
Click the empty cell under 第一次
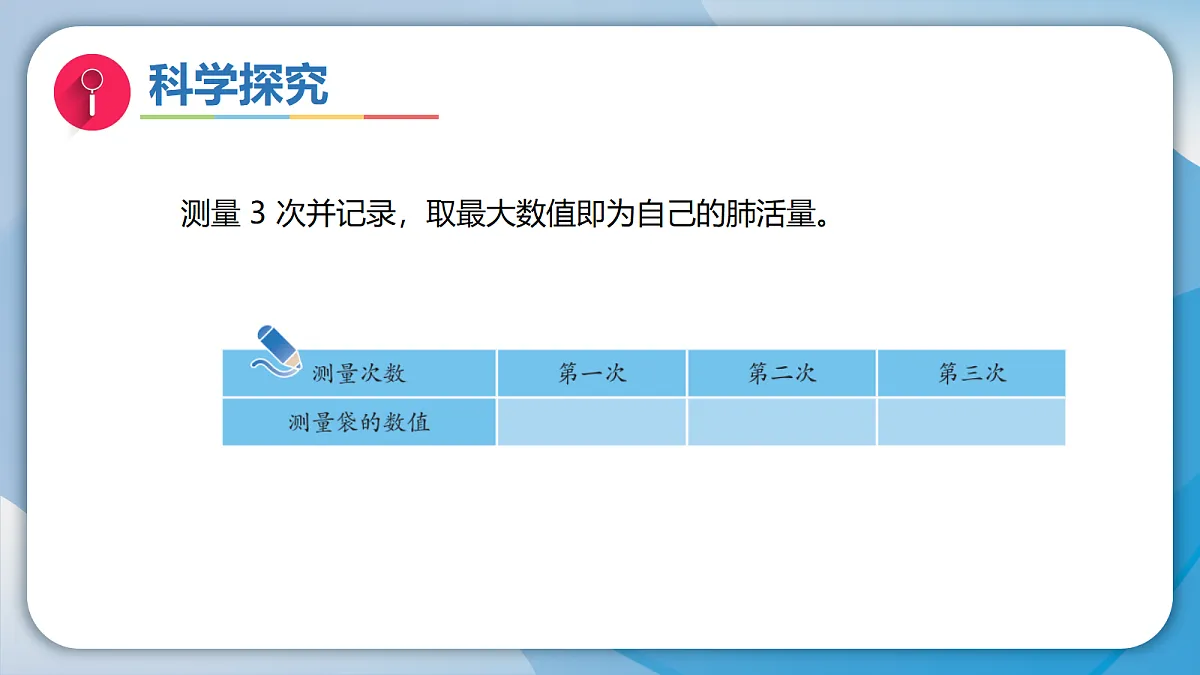click(x=592, y=422)
